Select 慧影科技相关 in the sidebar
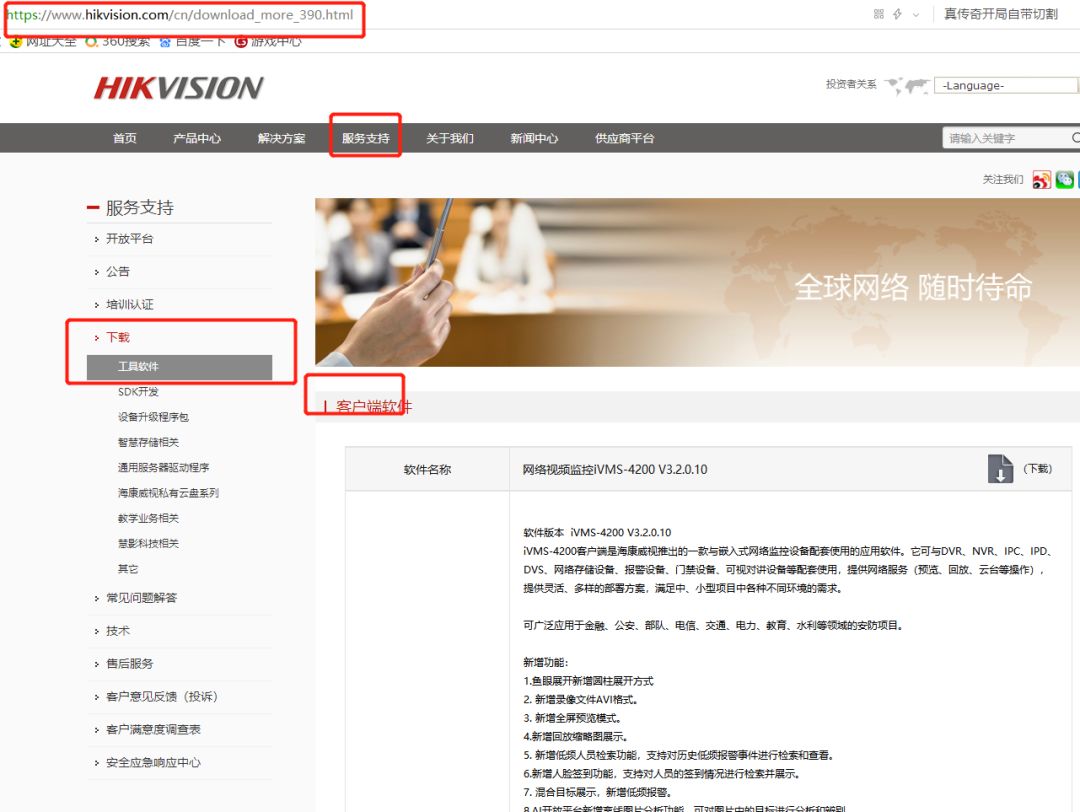Viewport: 1080px width, 812px height. click(x=148, y=543)
